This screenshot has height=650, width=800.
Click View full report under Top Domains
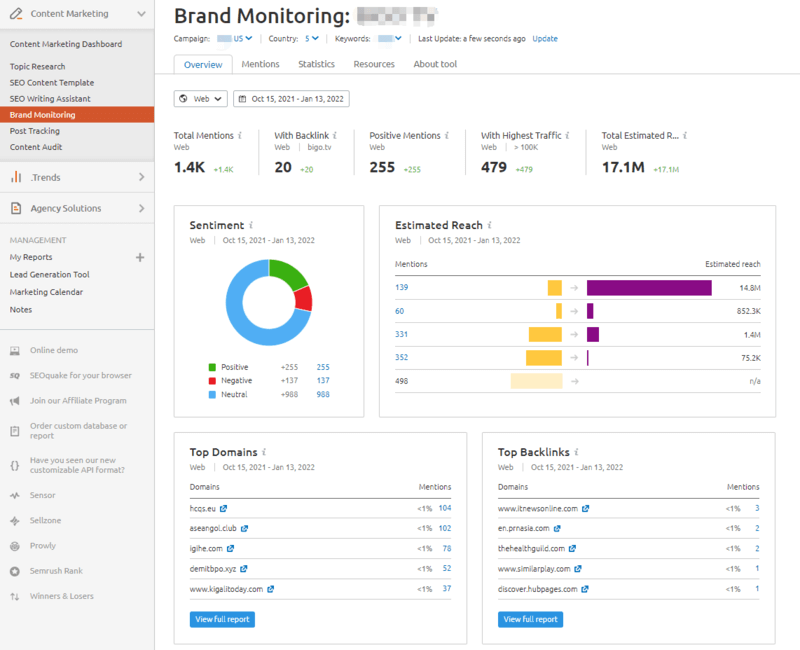pos(222,619)
